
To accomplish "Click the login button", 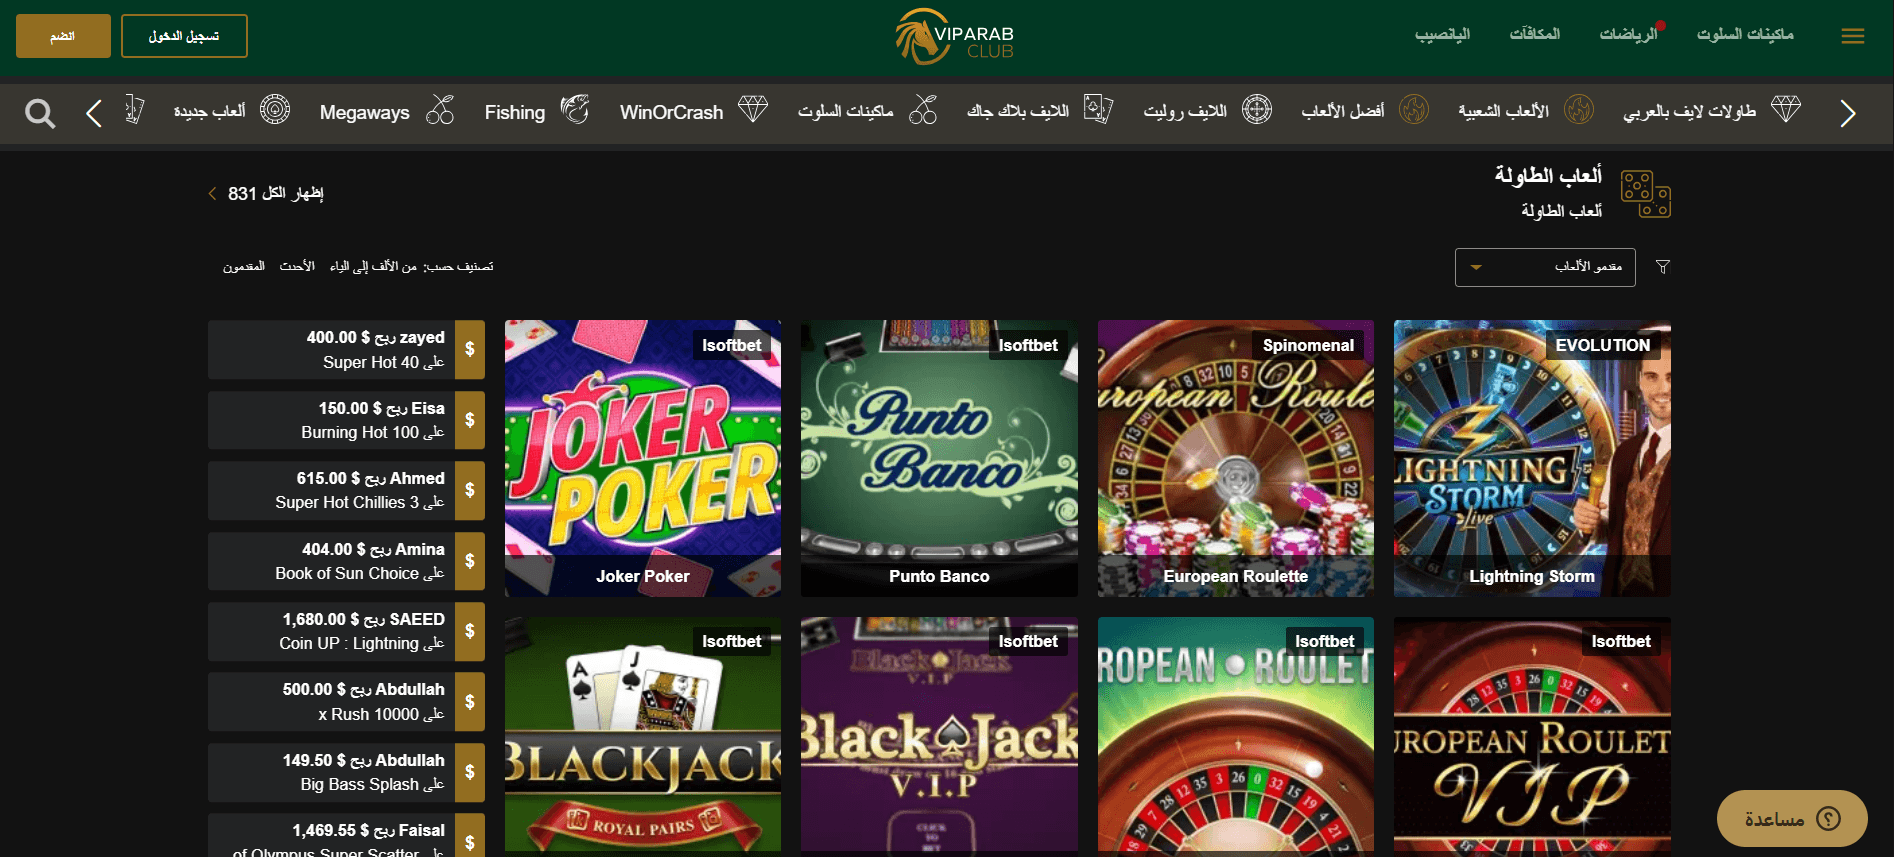I will (184, 36).
